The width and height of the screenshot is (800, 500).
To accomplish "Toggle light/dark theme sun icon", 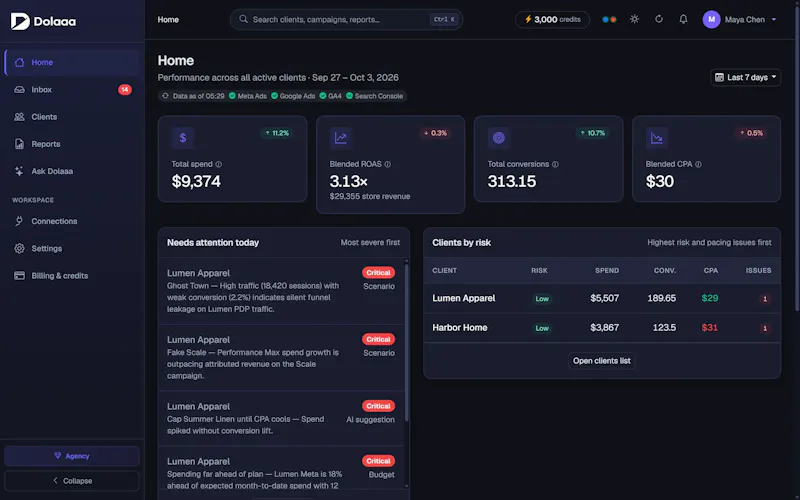I will click(634, 19).
